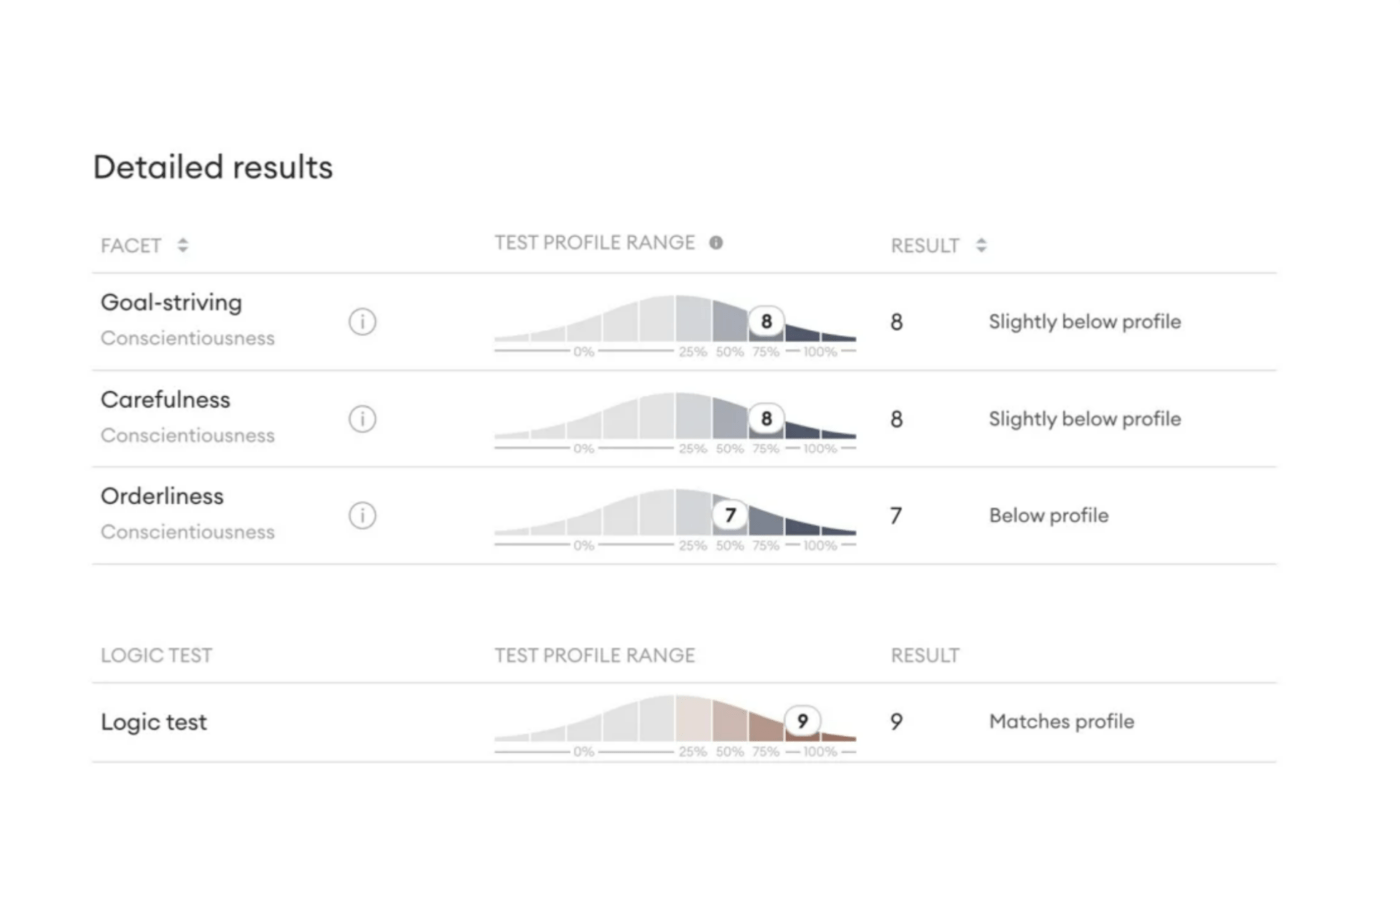Open the Carefulness info icon
The width and height of the screenshot is (1400, 903).
(x=362, y=419)
